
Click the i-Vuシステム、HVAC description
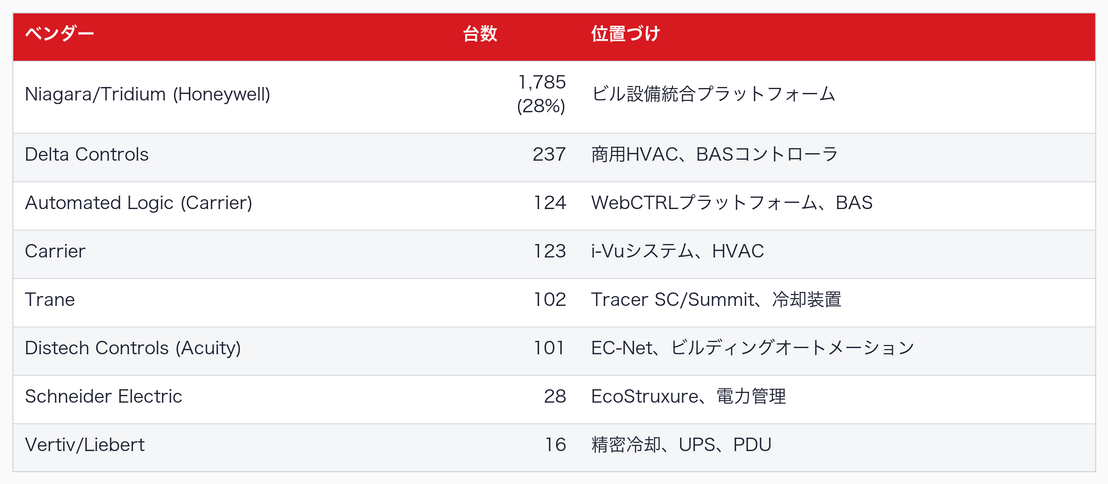pyautogui.click(x=678, y=252)
